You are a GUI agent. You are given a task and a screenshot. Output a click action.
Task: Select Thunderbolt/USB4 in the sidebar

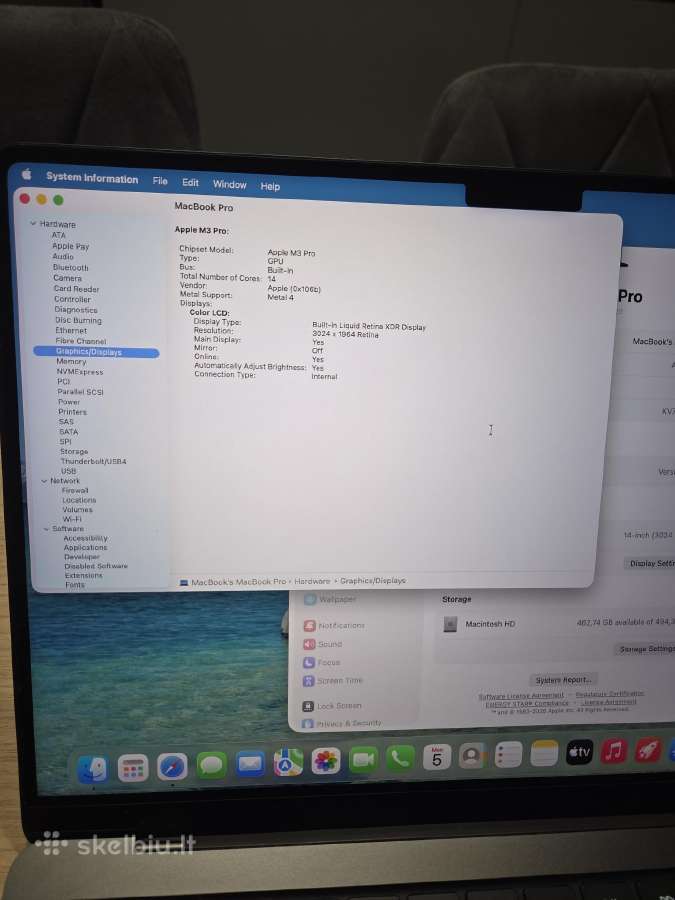click(94, 461)
